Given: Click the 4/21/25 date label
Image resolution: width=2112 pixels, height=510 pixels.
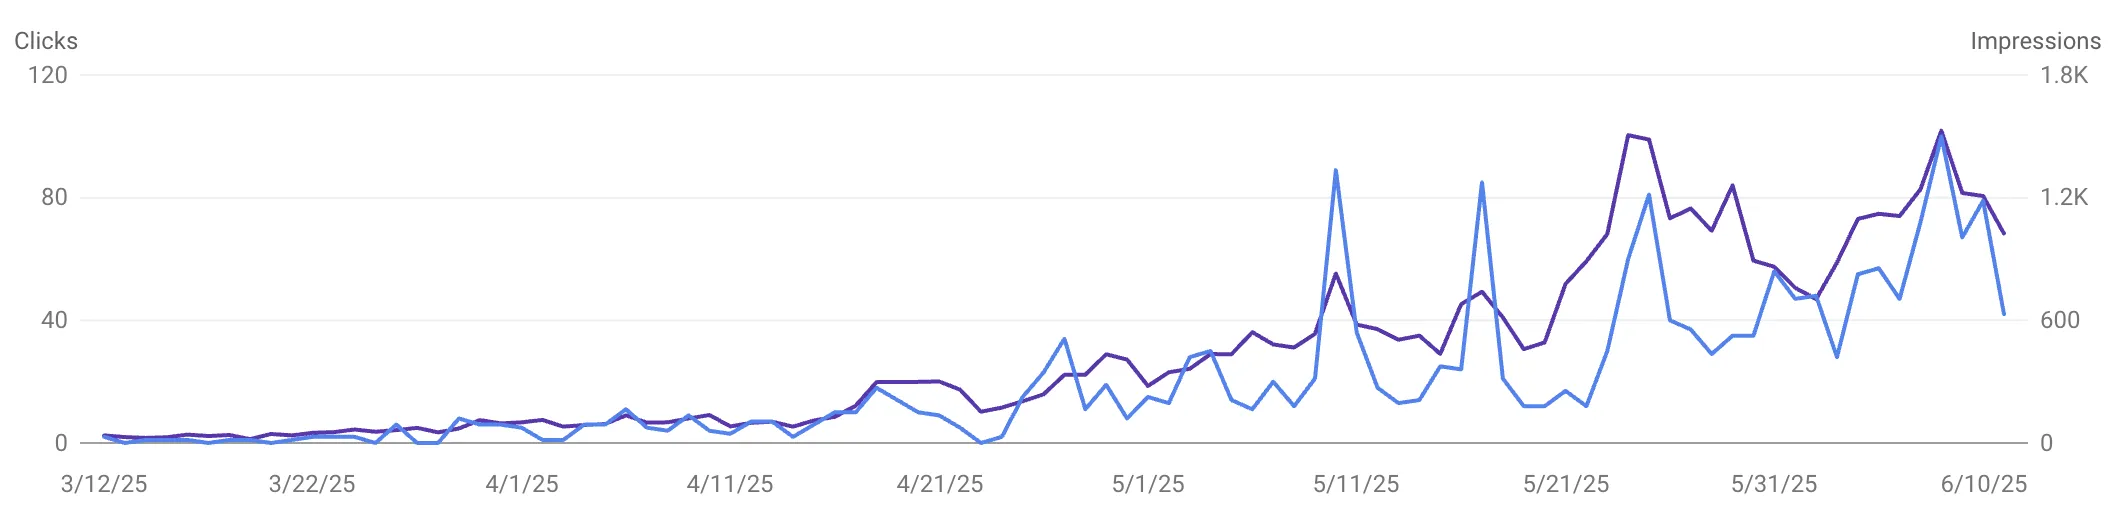Looking at the screenshot, I should (940, 484).
